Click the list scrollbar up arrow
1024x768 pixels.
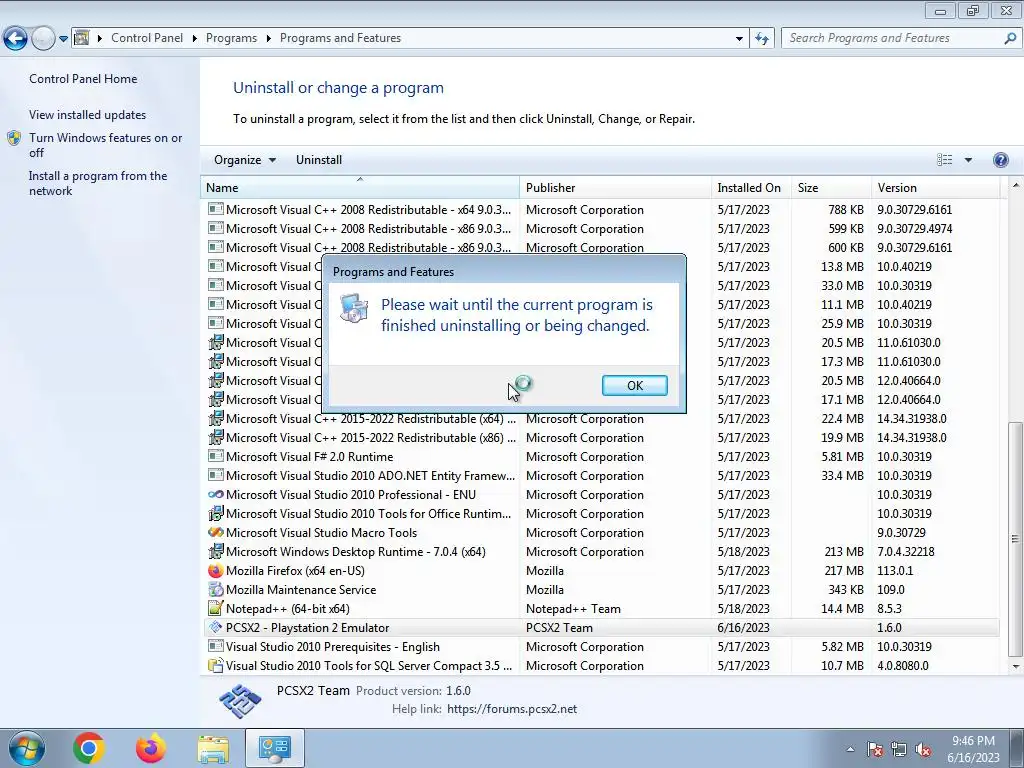point(1016,185)
